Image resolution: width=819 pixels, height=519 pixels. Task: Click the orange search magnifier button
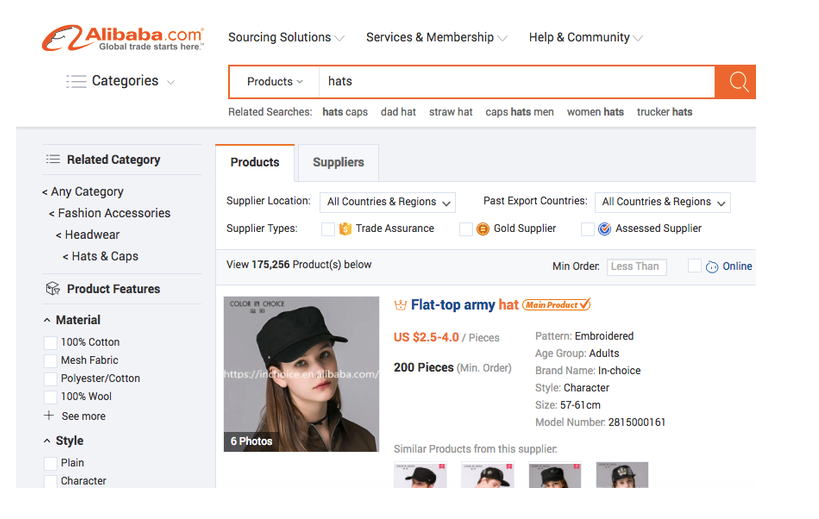click(735, 81)
